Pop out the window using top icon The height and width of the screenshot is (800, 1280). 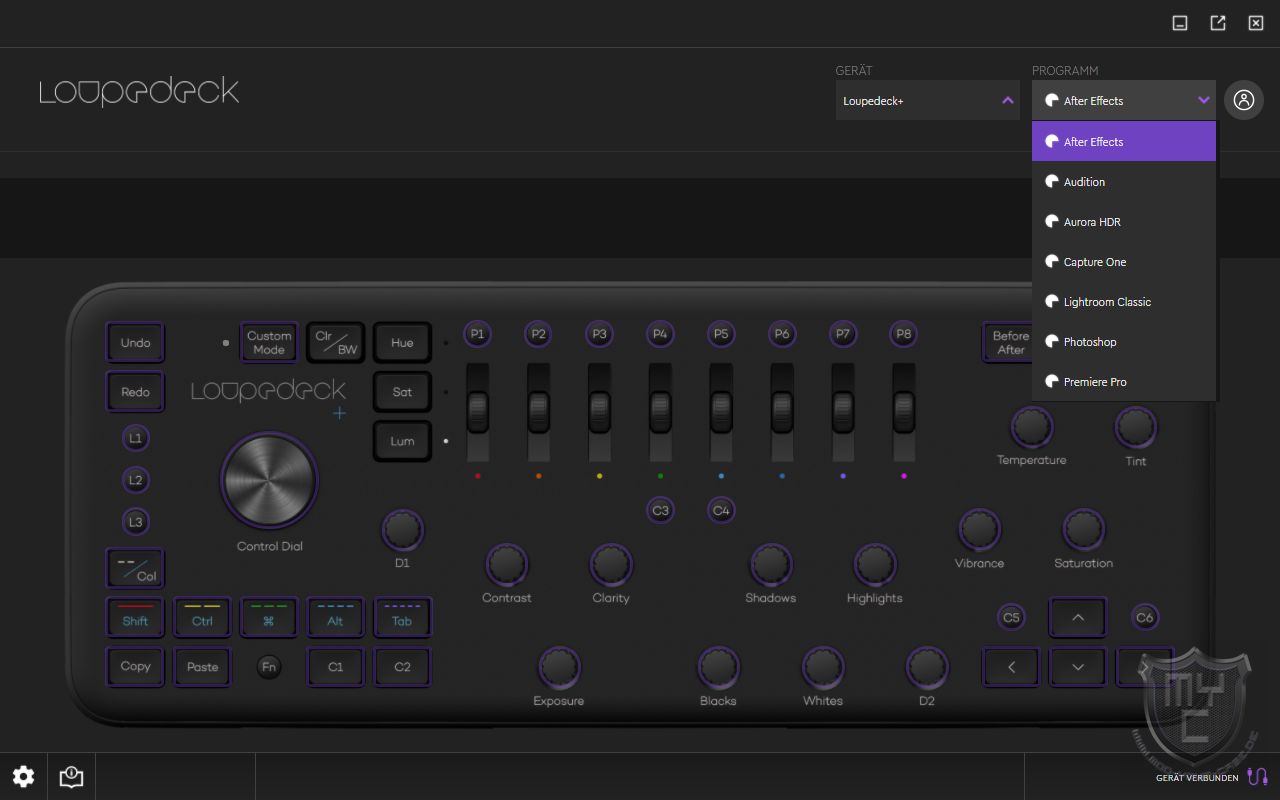1218,23
